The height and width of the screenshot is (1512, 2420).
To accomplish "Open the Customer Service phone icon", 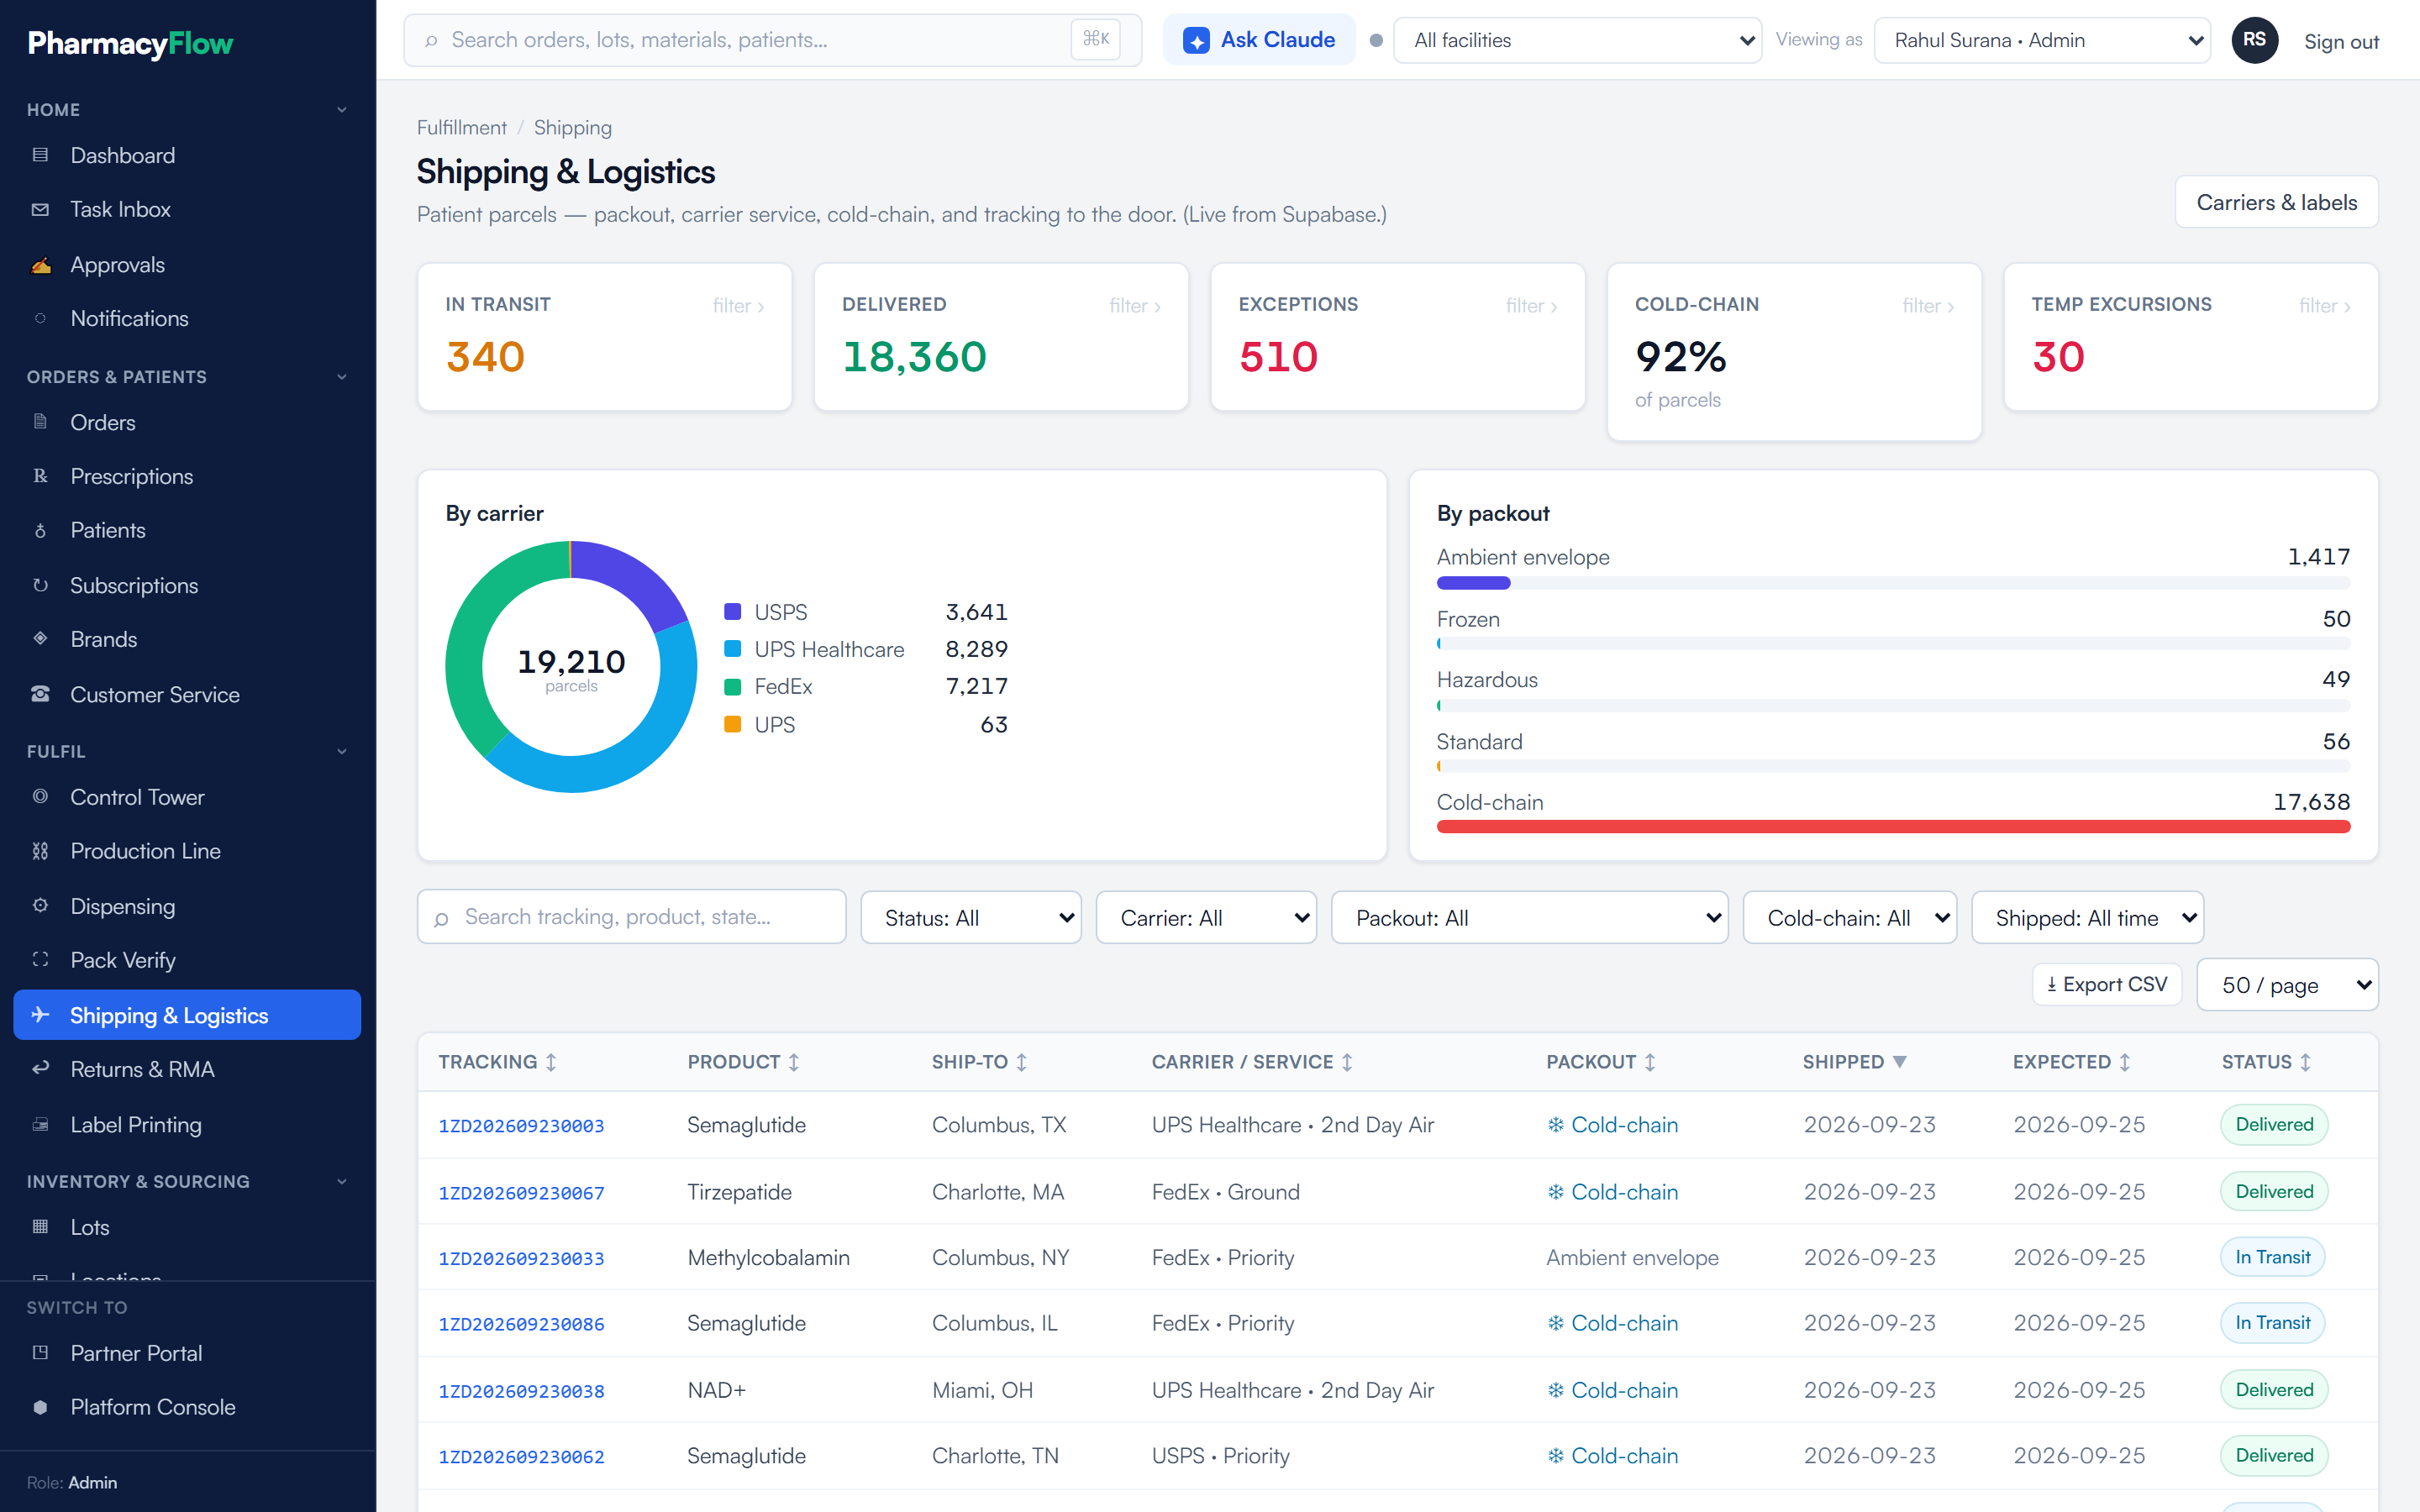I will pos(40,694).
